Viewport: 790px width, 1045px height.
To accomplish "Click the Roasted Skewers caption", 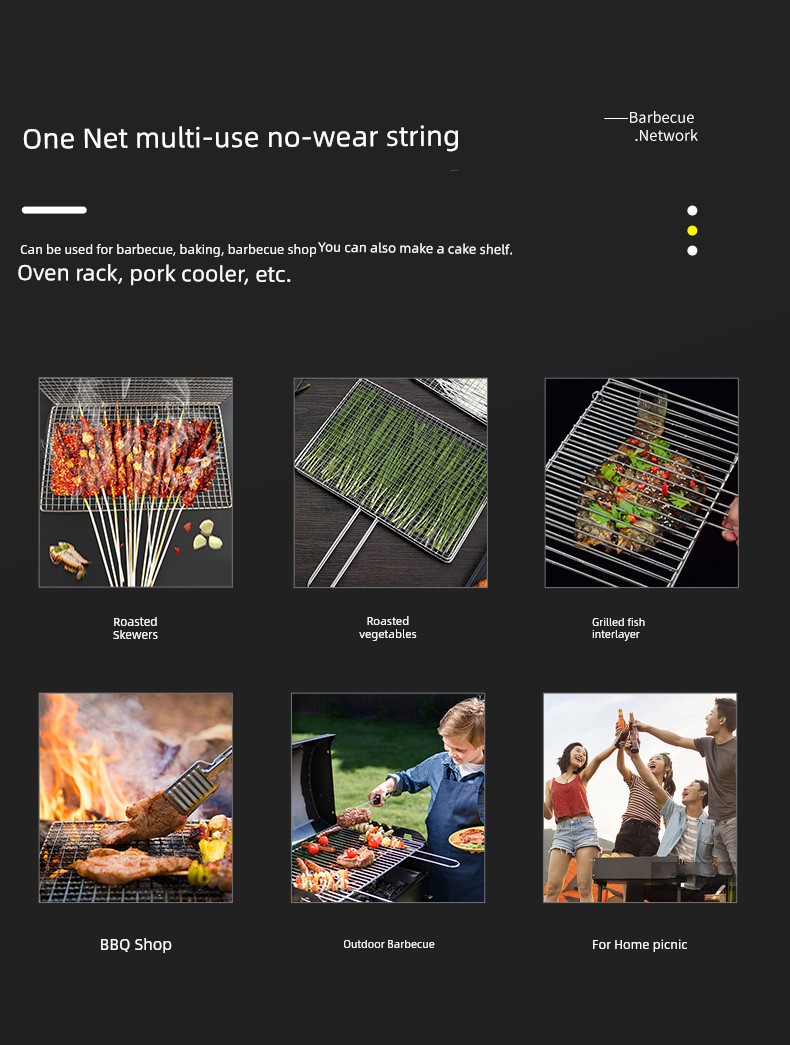I will point(135,628).
